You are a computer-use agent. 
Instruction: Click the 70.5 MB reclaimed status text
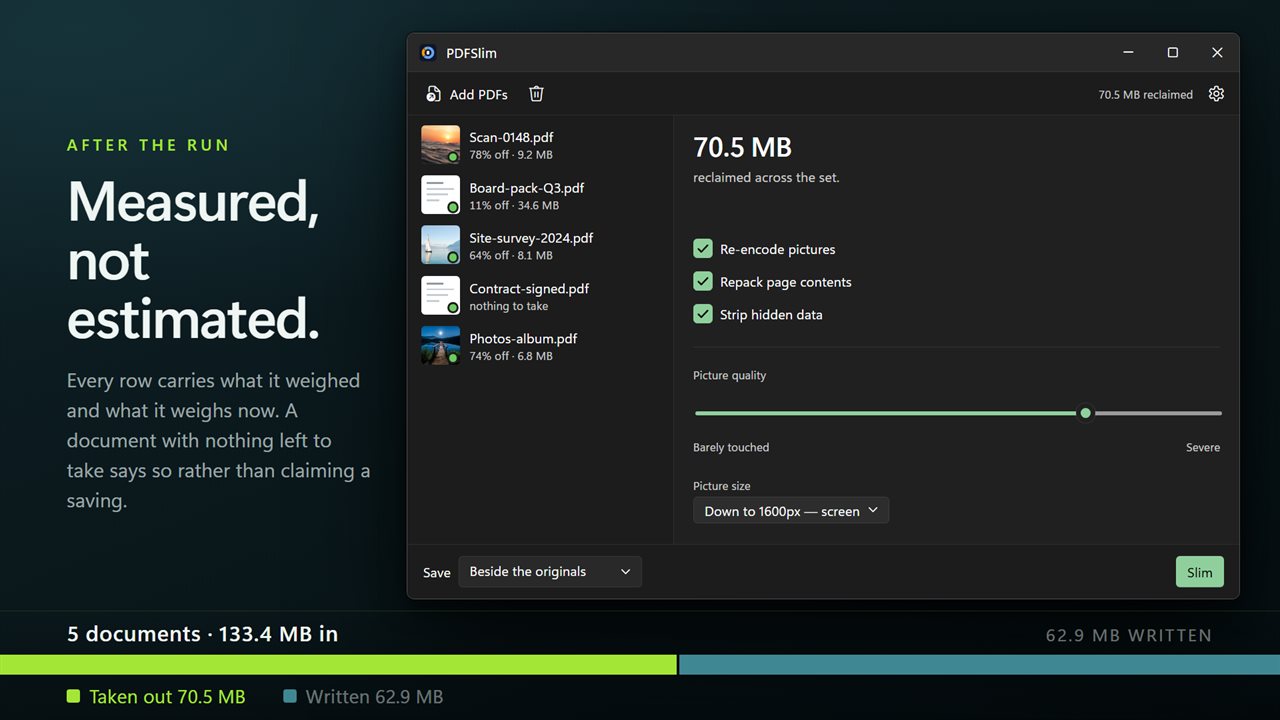click(1146, 95)
